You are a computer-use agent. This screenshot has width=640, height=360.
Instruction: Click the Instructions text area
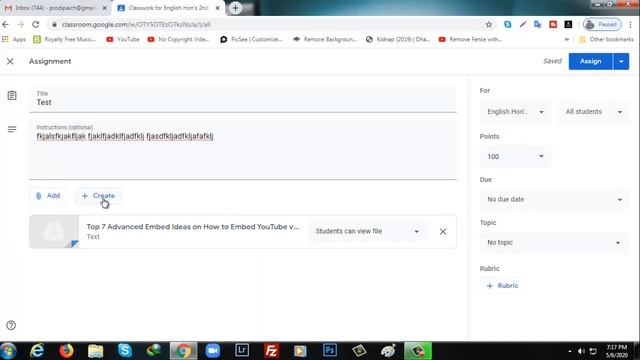click(x=242, y=150)
